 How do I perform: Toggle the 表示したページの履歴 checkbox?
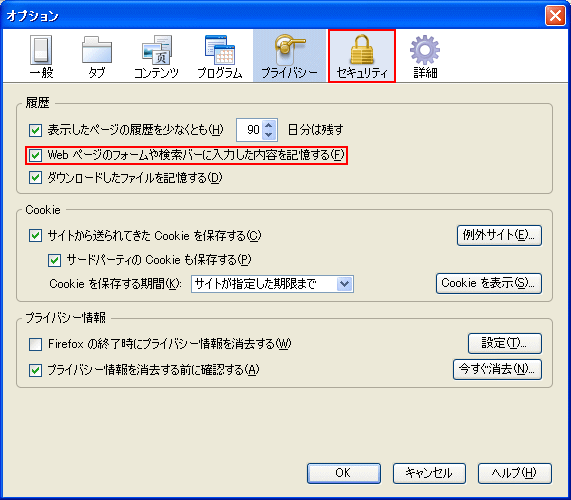[35, 130]
